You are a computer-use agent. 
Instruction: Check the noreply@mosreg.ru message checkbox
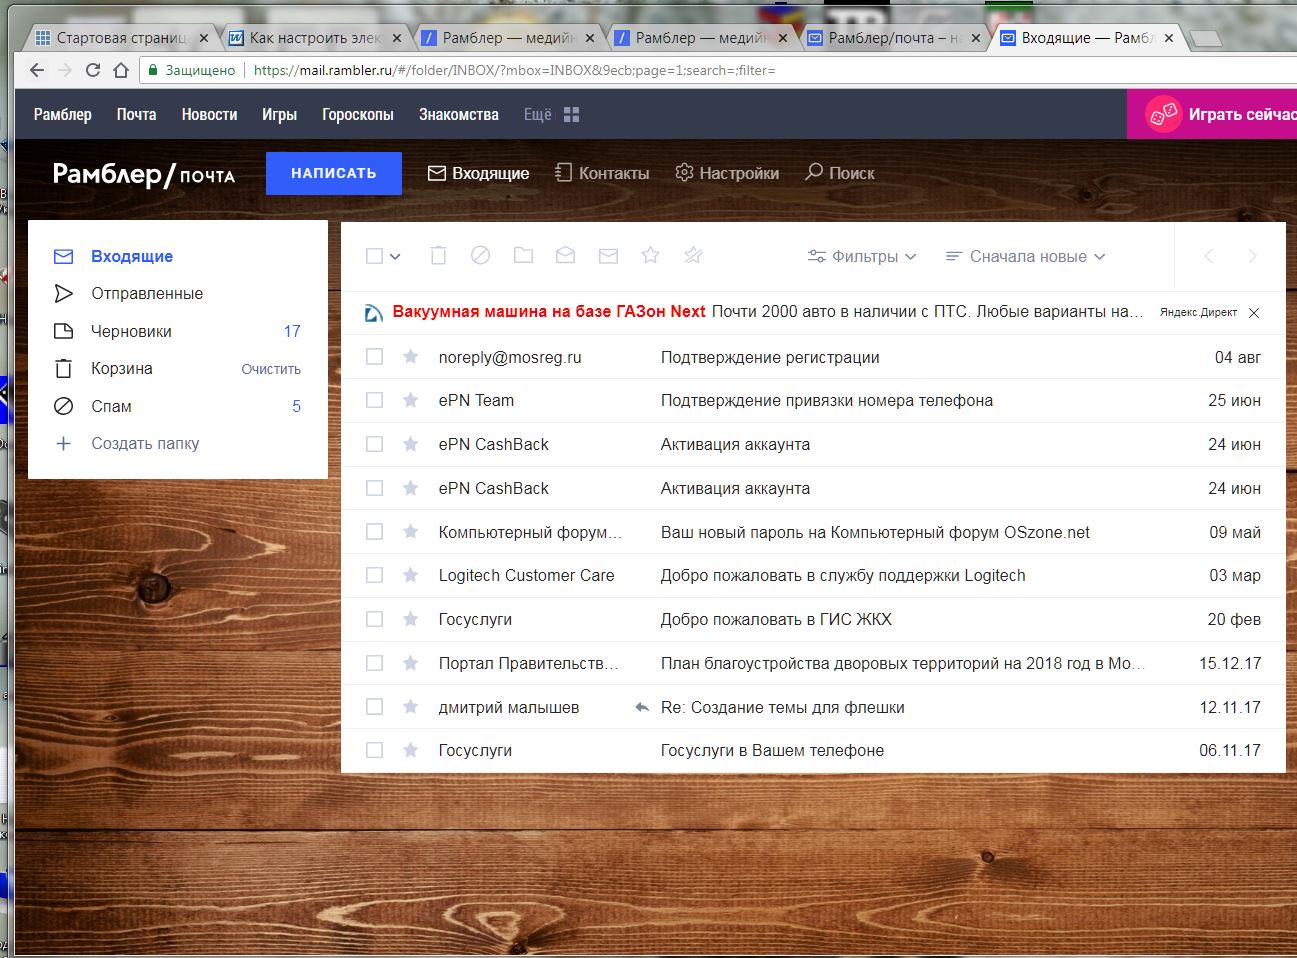pos(374,357)
